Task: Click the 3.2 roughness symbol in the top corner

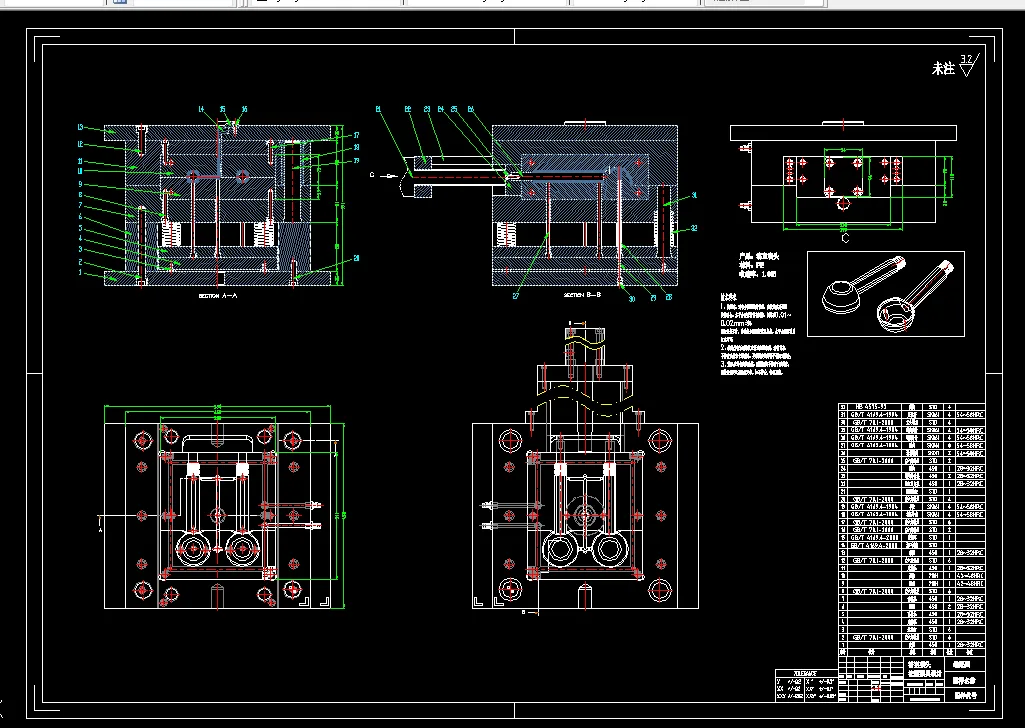Action: click(968, 65)
